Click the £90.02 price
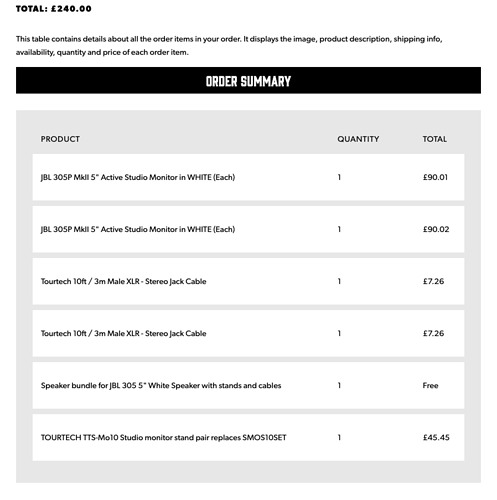 [436, 229]
